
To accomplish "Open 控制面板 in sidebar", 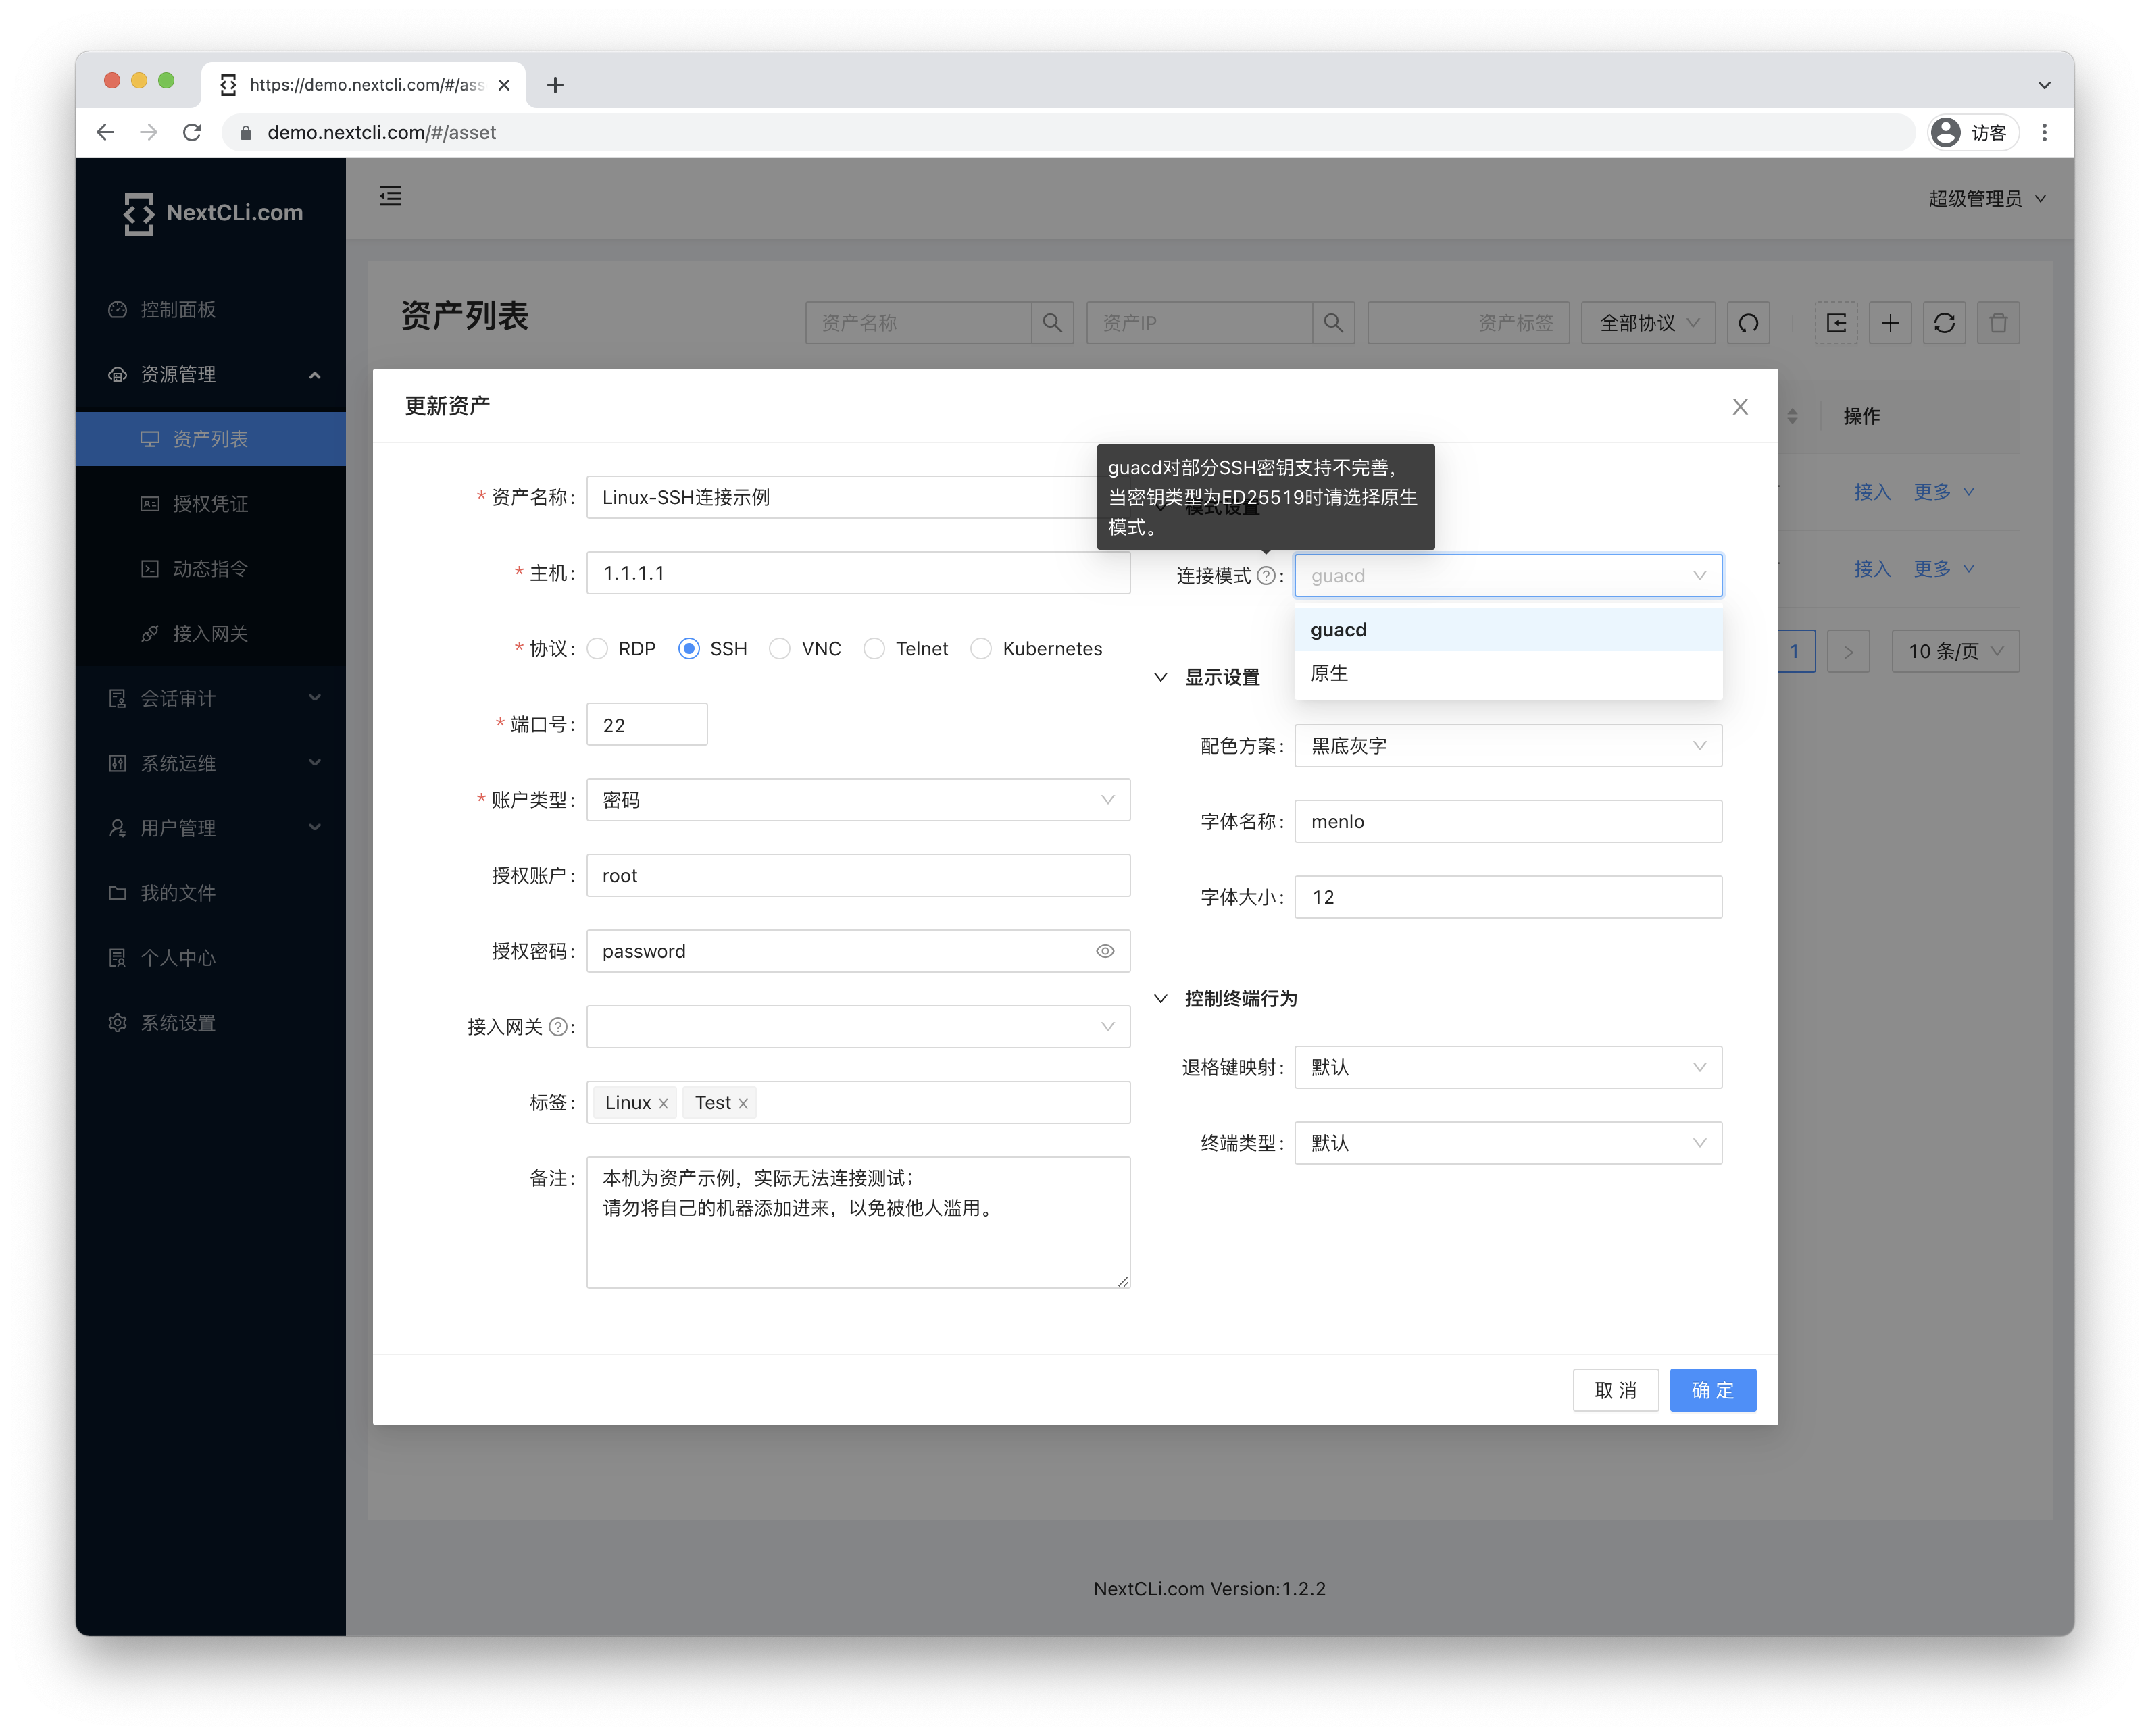I will pos(211,309).
